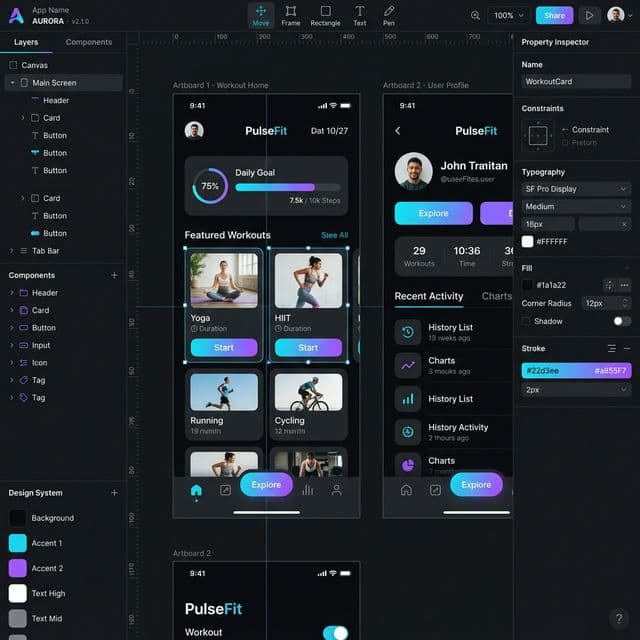
Task: Open the user avatar menu in toolbar
Action: click(620, 15)
